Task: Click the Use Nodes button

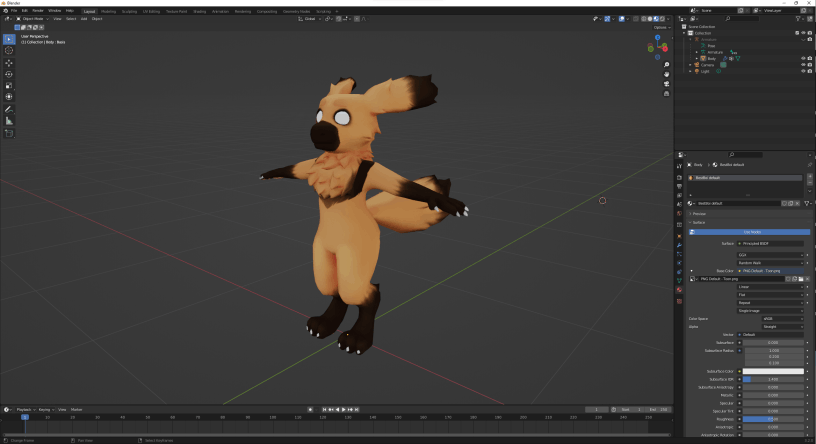Action: click(x=750, y=232)
